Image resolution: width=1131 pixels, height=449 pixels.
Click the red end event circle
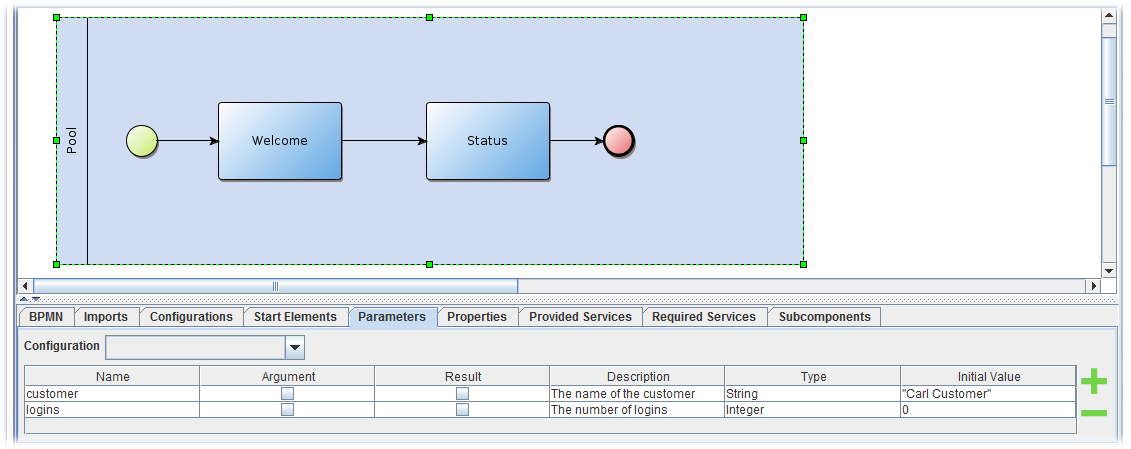click(x=619, y=141)
